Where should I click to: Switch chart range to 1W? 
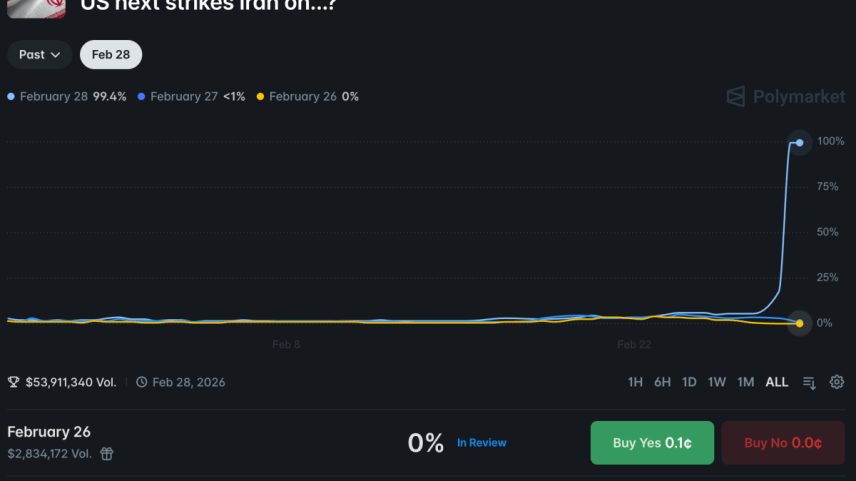pos(717,382)
